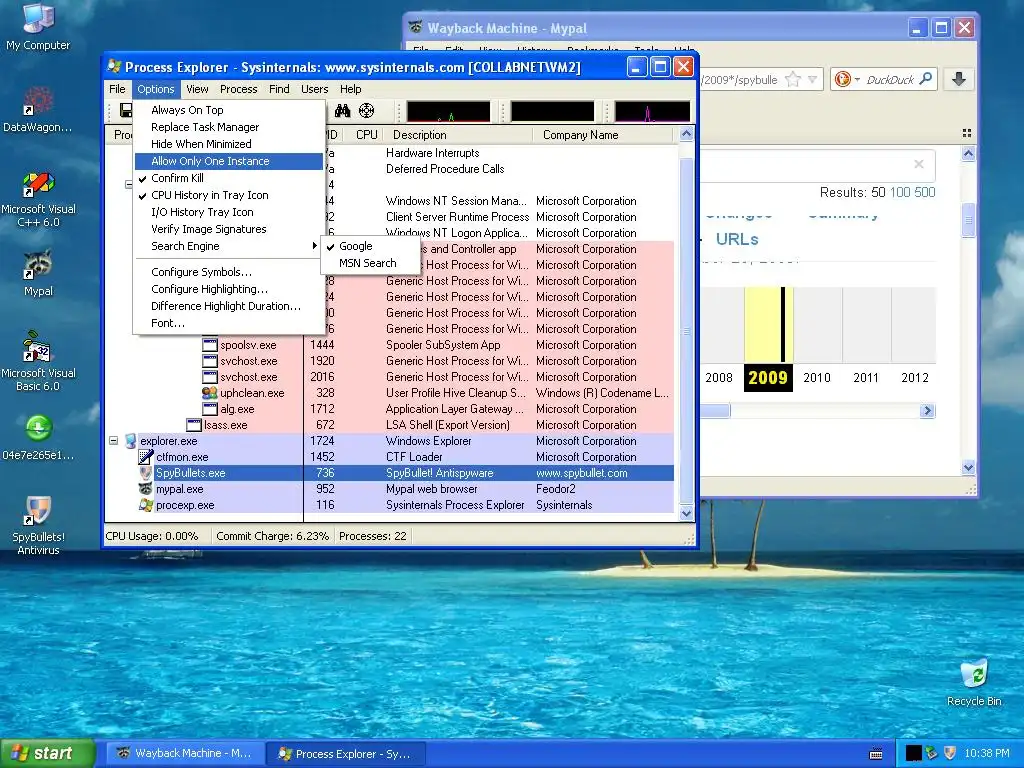This screenshot has width=1024, height=768.
Task: Click the blank middle history graph in toolbar
Action: pos(552,112)
